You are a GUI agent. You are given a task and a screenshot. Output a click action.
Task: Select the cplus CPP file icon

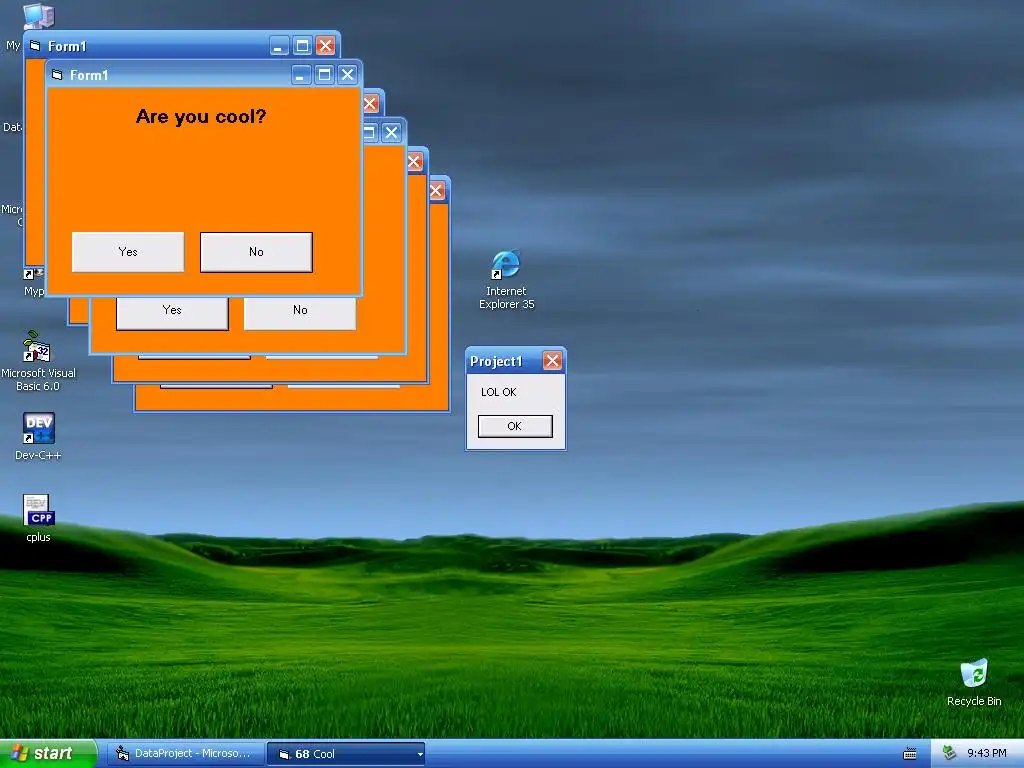tap(39, 519)
